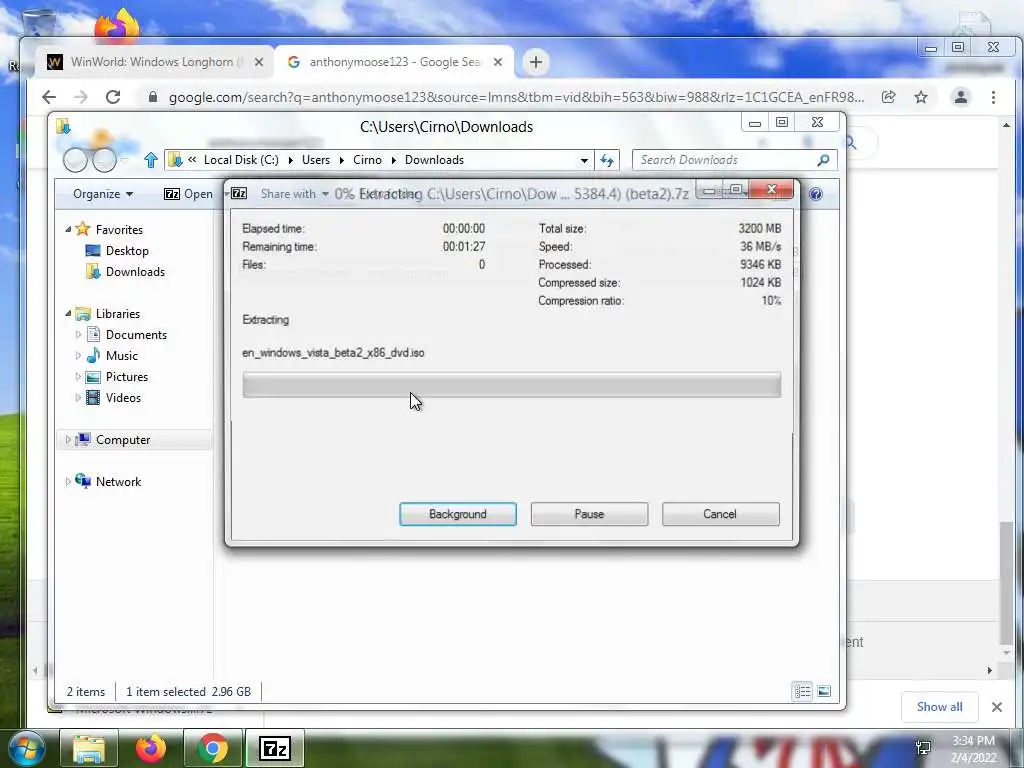Screen dimensions: 1024x768
Task: Switch Explorer to large icons view
Action: tap(824, 691)
